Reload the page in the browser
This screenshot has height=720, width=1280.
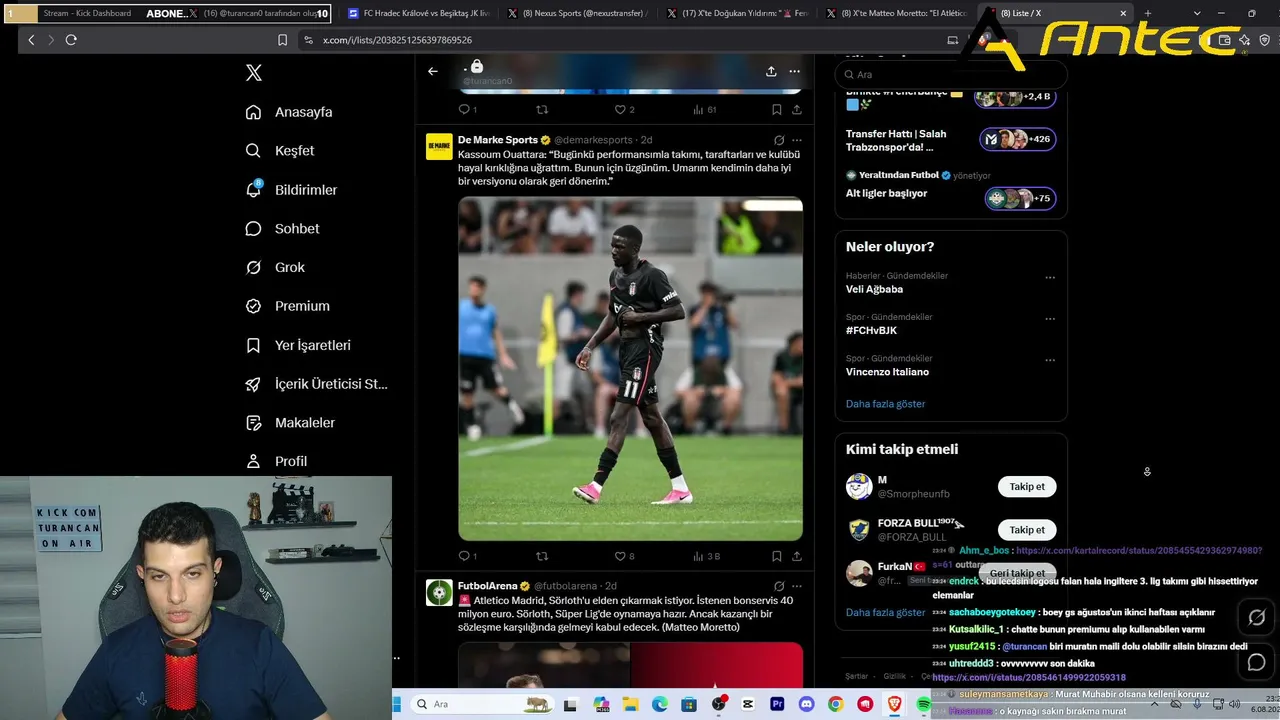71,40
